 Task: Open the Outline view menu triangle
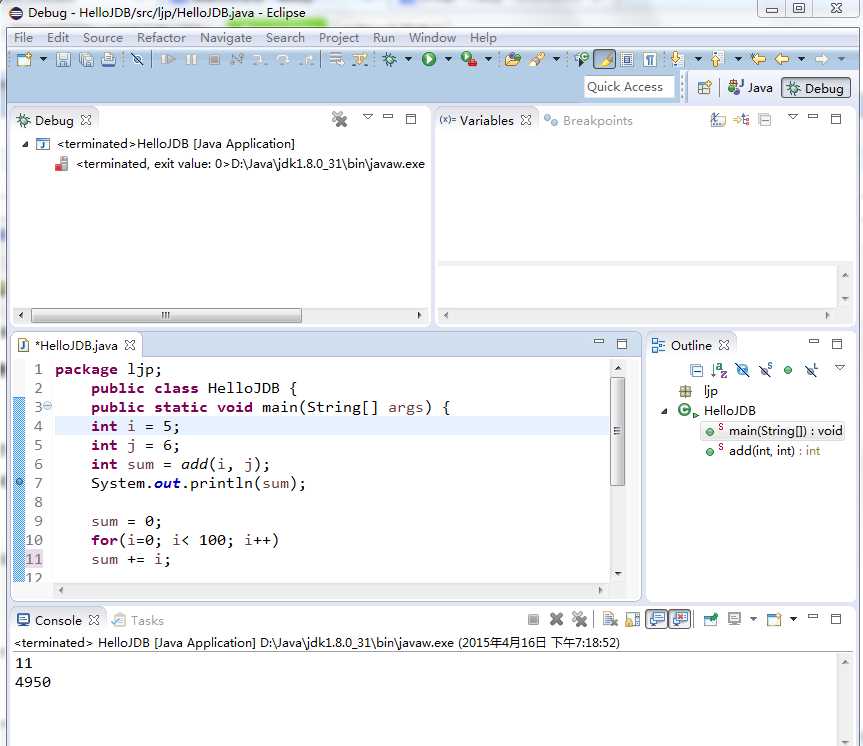click(x=839, y=367)
